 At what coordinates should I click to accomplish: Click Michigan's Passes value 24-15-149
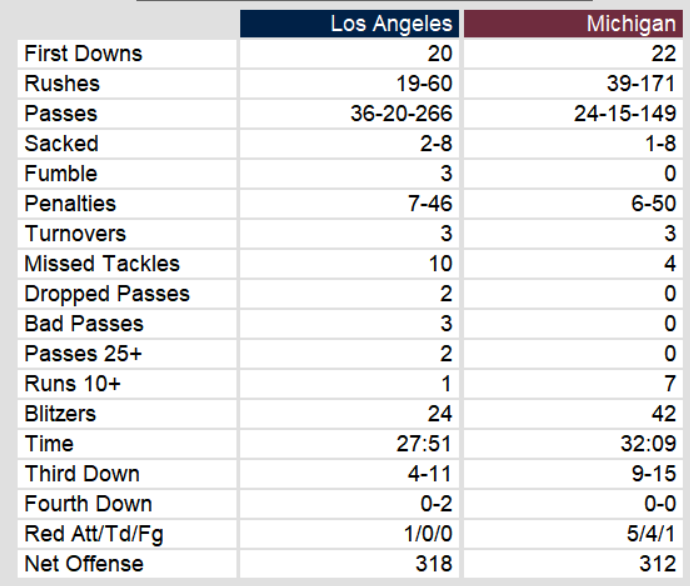coord(625,114)
